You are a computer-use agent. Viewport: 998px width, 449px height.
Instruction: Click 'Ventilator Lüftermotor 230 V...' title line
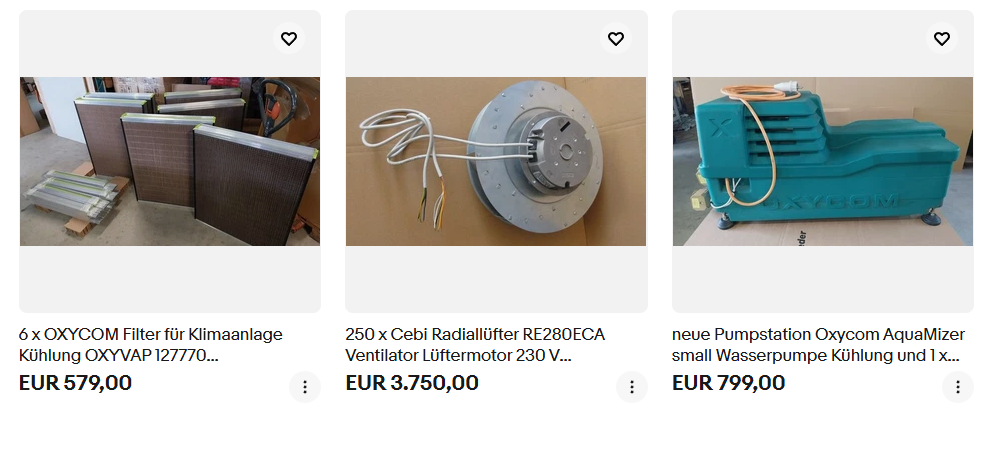pos(458,355)
